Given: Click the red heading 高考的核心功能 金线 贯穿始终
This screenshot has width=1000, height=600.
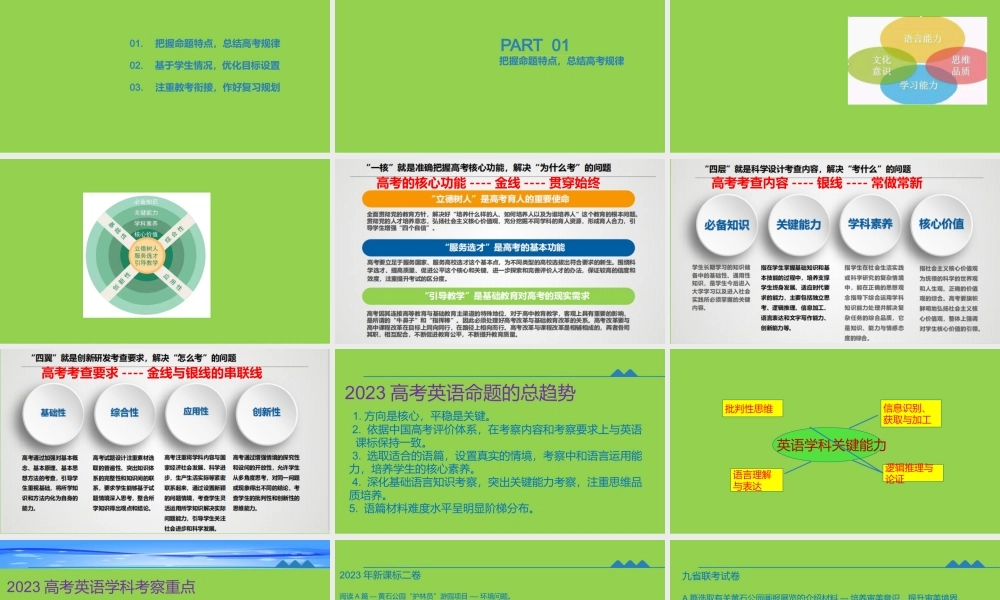Looking at the screenshot, I should click(488, 183).
